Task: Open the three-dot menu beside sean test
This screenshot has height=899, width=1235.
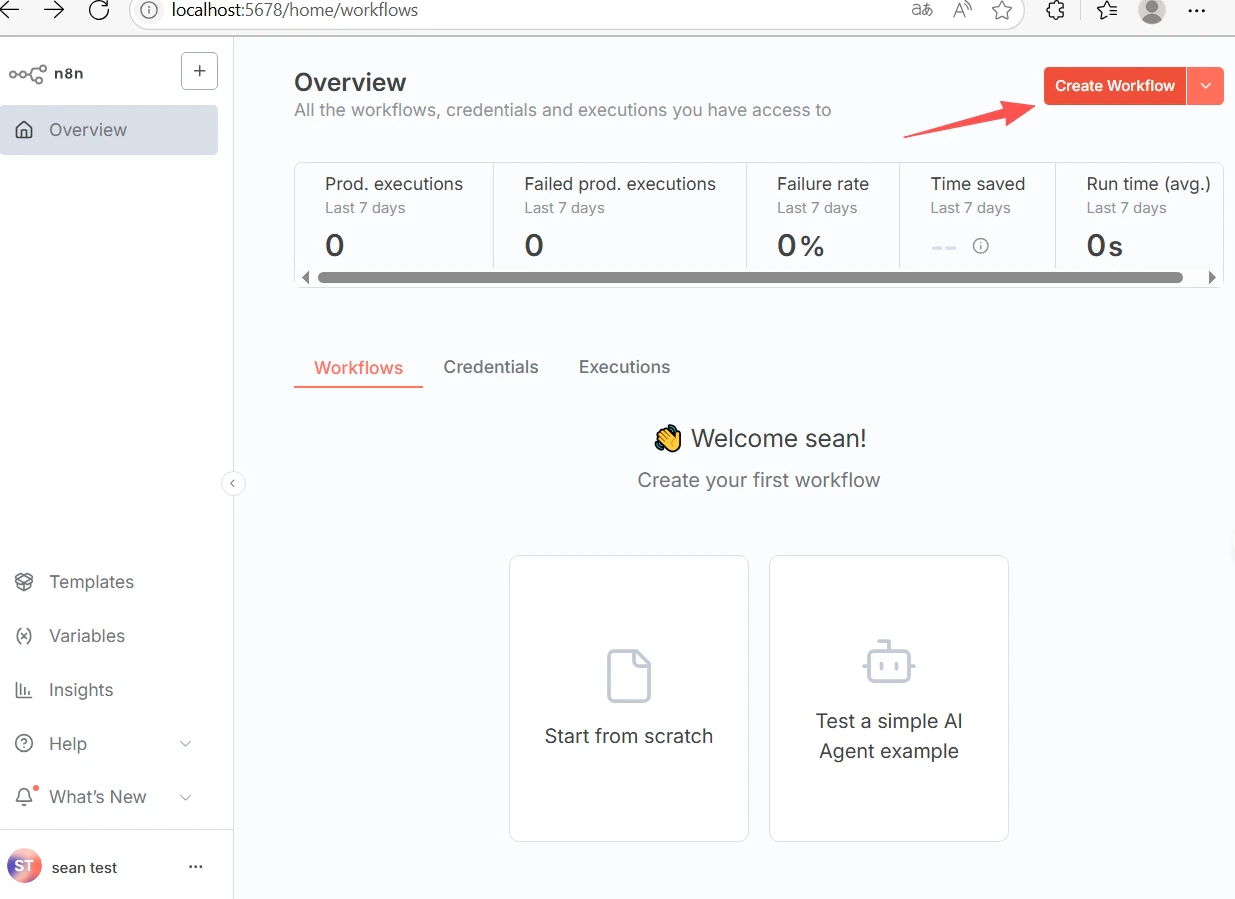Action: [x=196, y=867]
